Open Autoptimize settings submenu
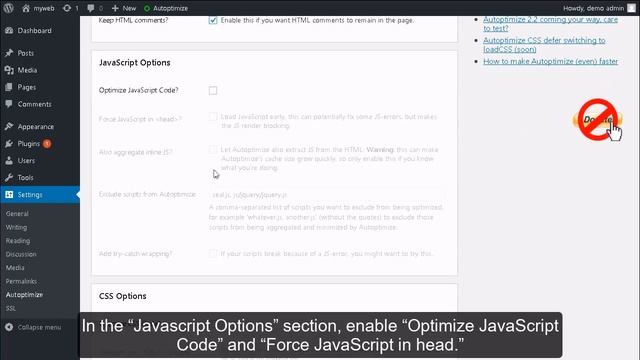 (24, 295)
